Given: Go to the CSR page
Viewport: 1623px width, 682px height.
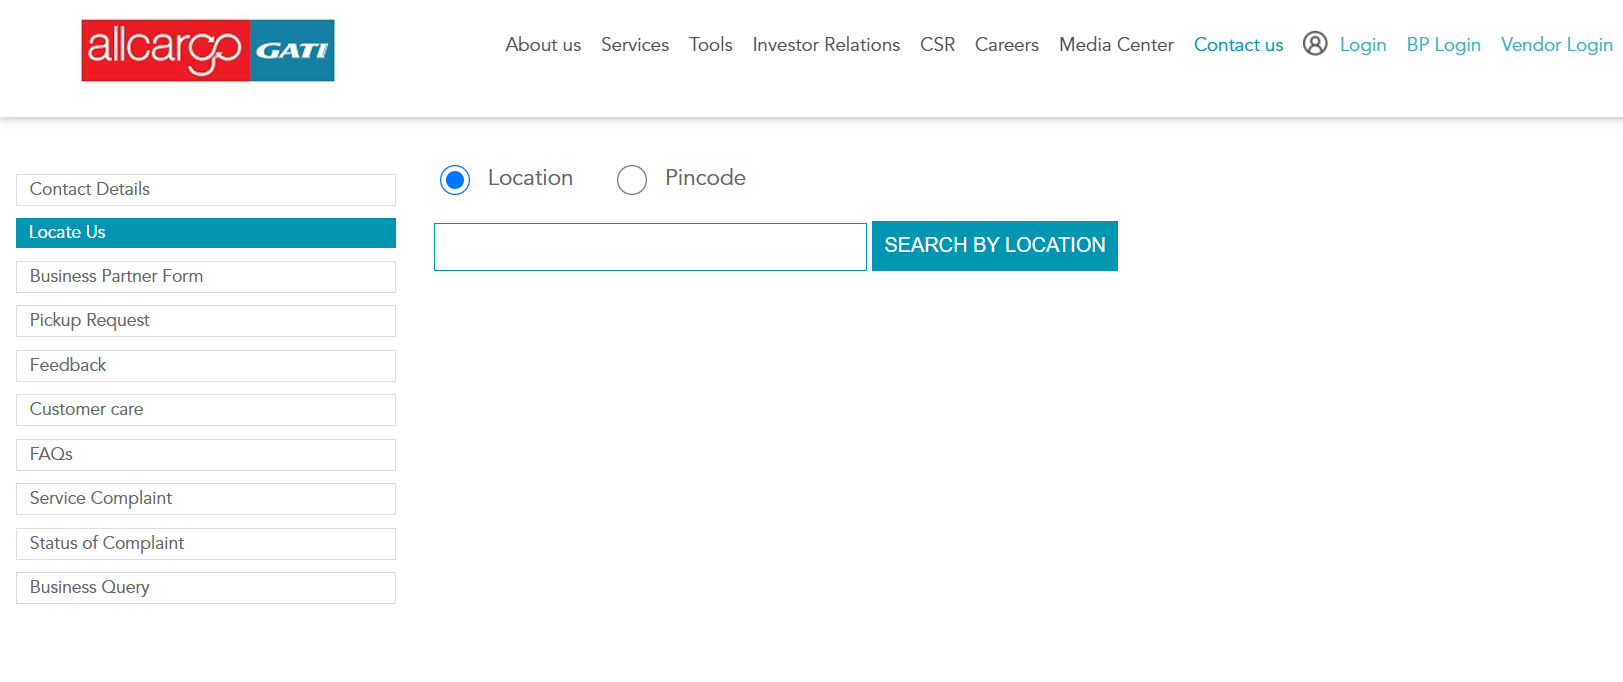Looking at the screenshot, I should (x=937, y=45).
